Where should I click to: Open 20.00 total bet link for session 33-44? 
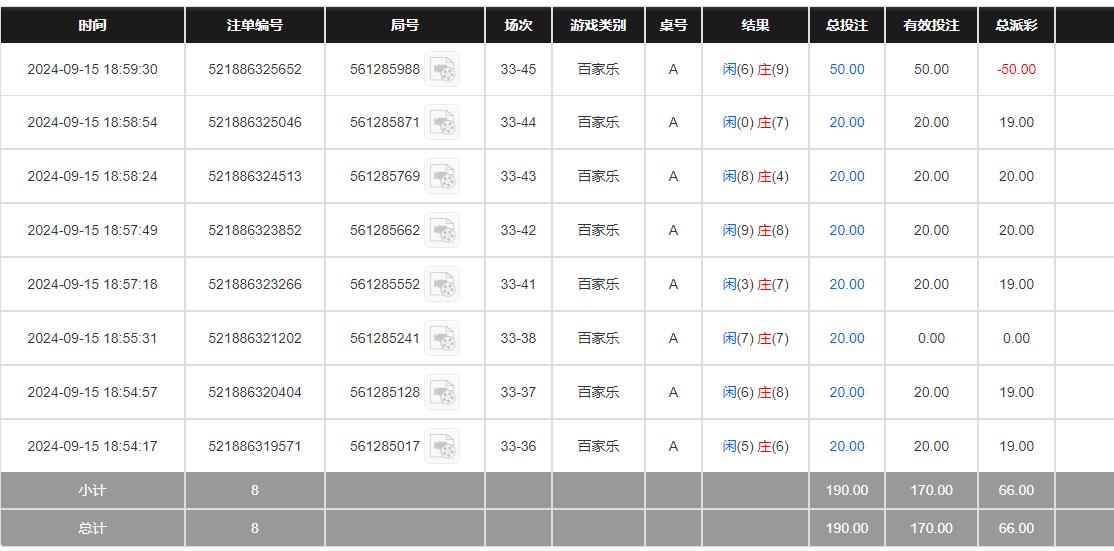pyautogui.click(x=847, y=123)
